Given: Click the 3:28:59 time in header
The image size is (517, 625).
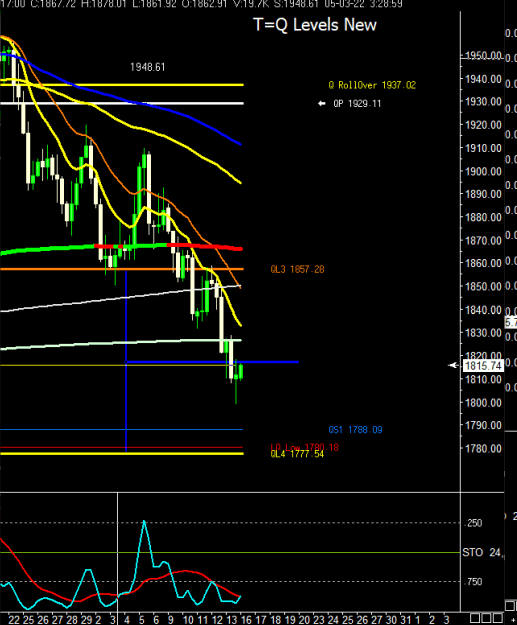Looking at the screenshot, I should tap(386, 4).
